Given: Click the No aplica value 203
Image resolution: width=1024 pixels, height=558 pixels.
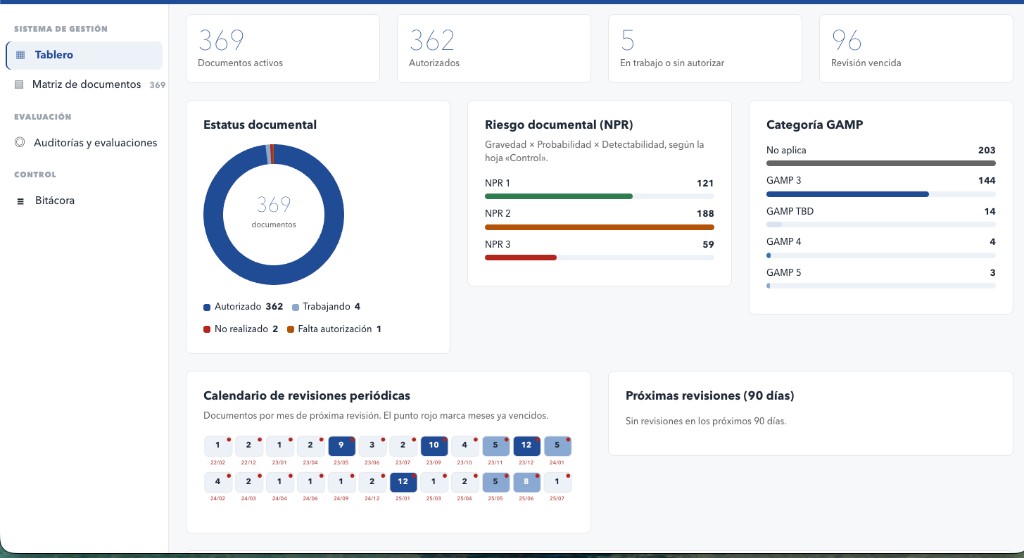Looking at the screenshot, I should 987,150.
